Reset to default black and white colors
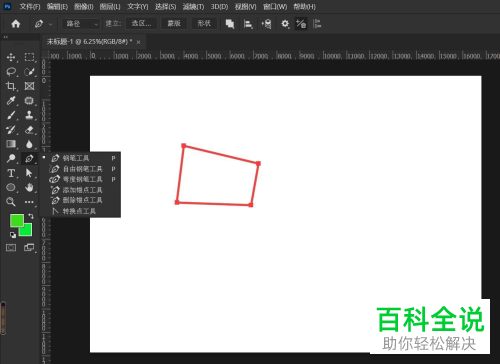This screenshot has height=364, width=500. 13,235
